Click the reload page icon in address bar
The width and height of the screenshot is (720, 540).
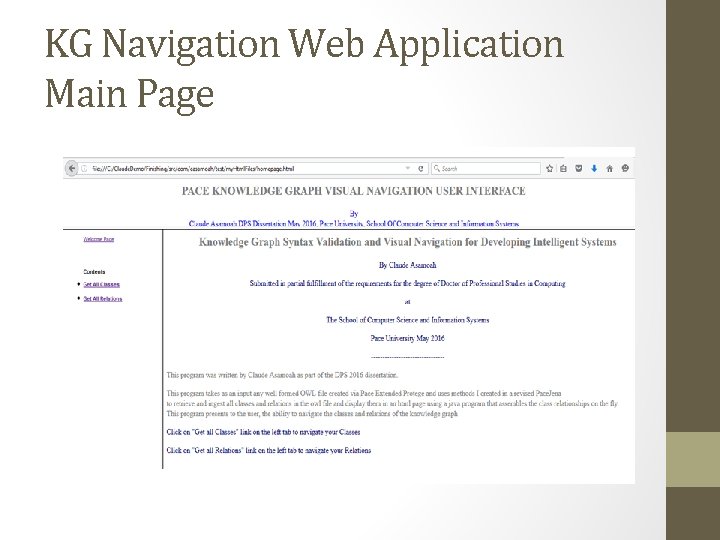(420, 169)
